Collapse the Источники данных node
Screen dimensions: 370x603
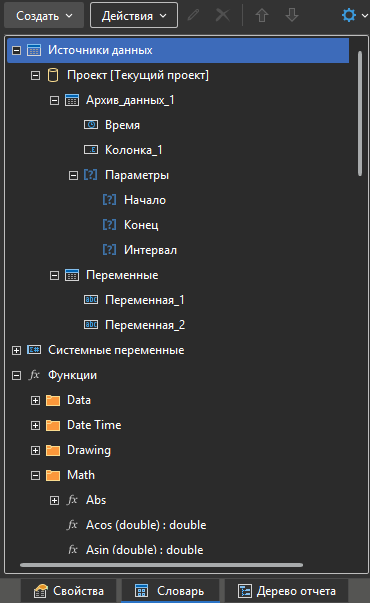coord(17,50)
